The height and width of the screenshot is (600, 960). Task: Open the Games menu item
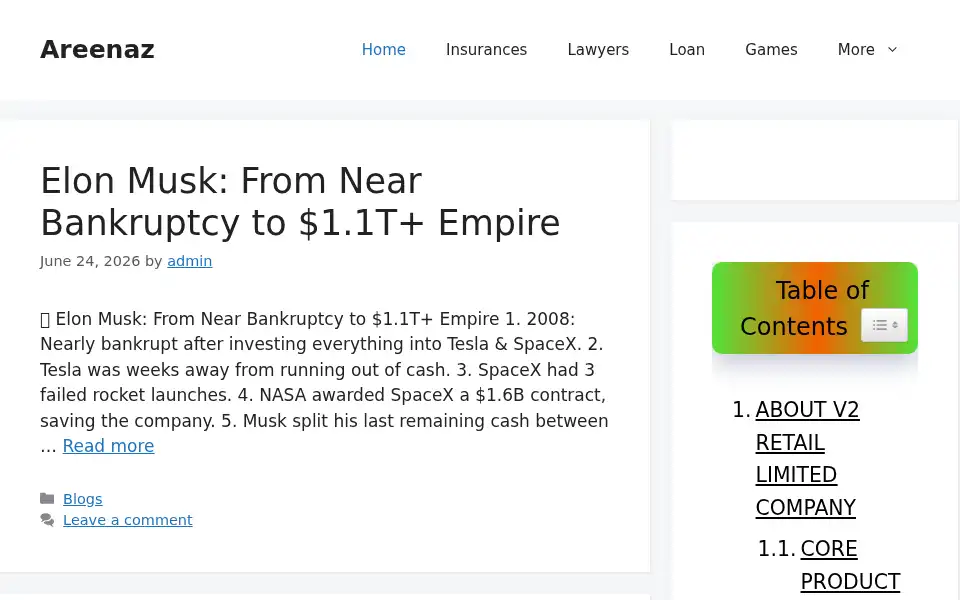[x=771, y=50]
